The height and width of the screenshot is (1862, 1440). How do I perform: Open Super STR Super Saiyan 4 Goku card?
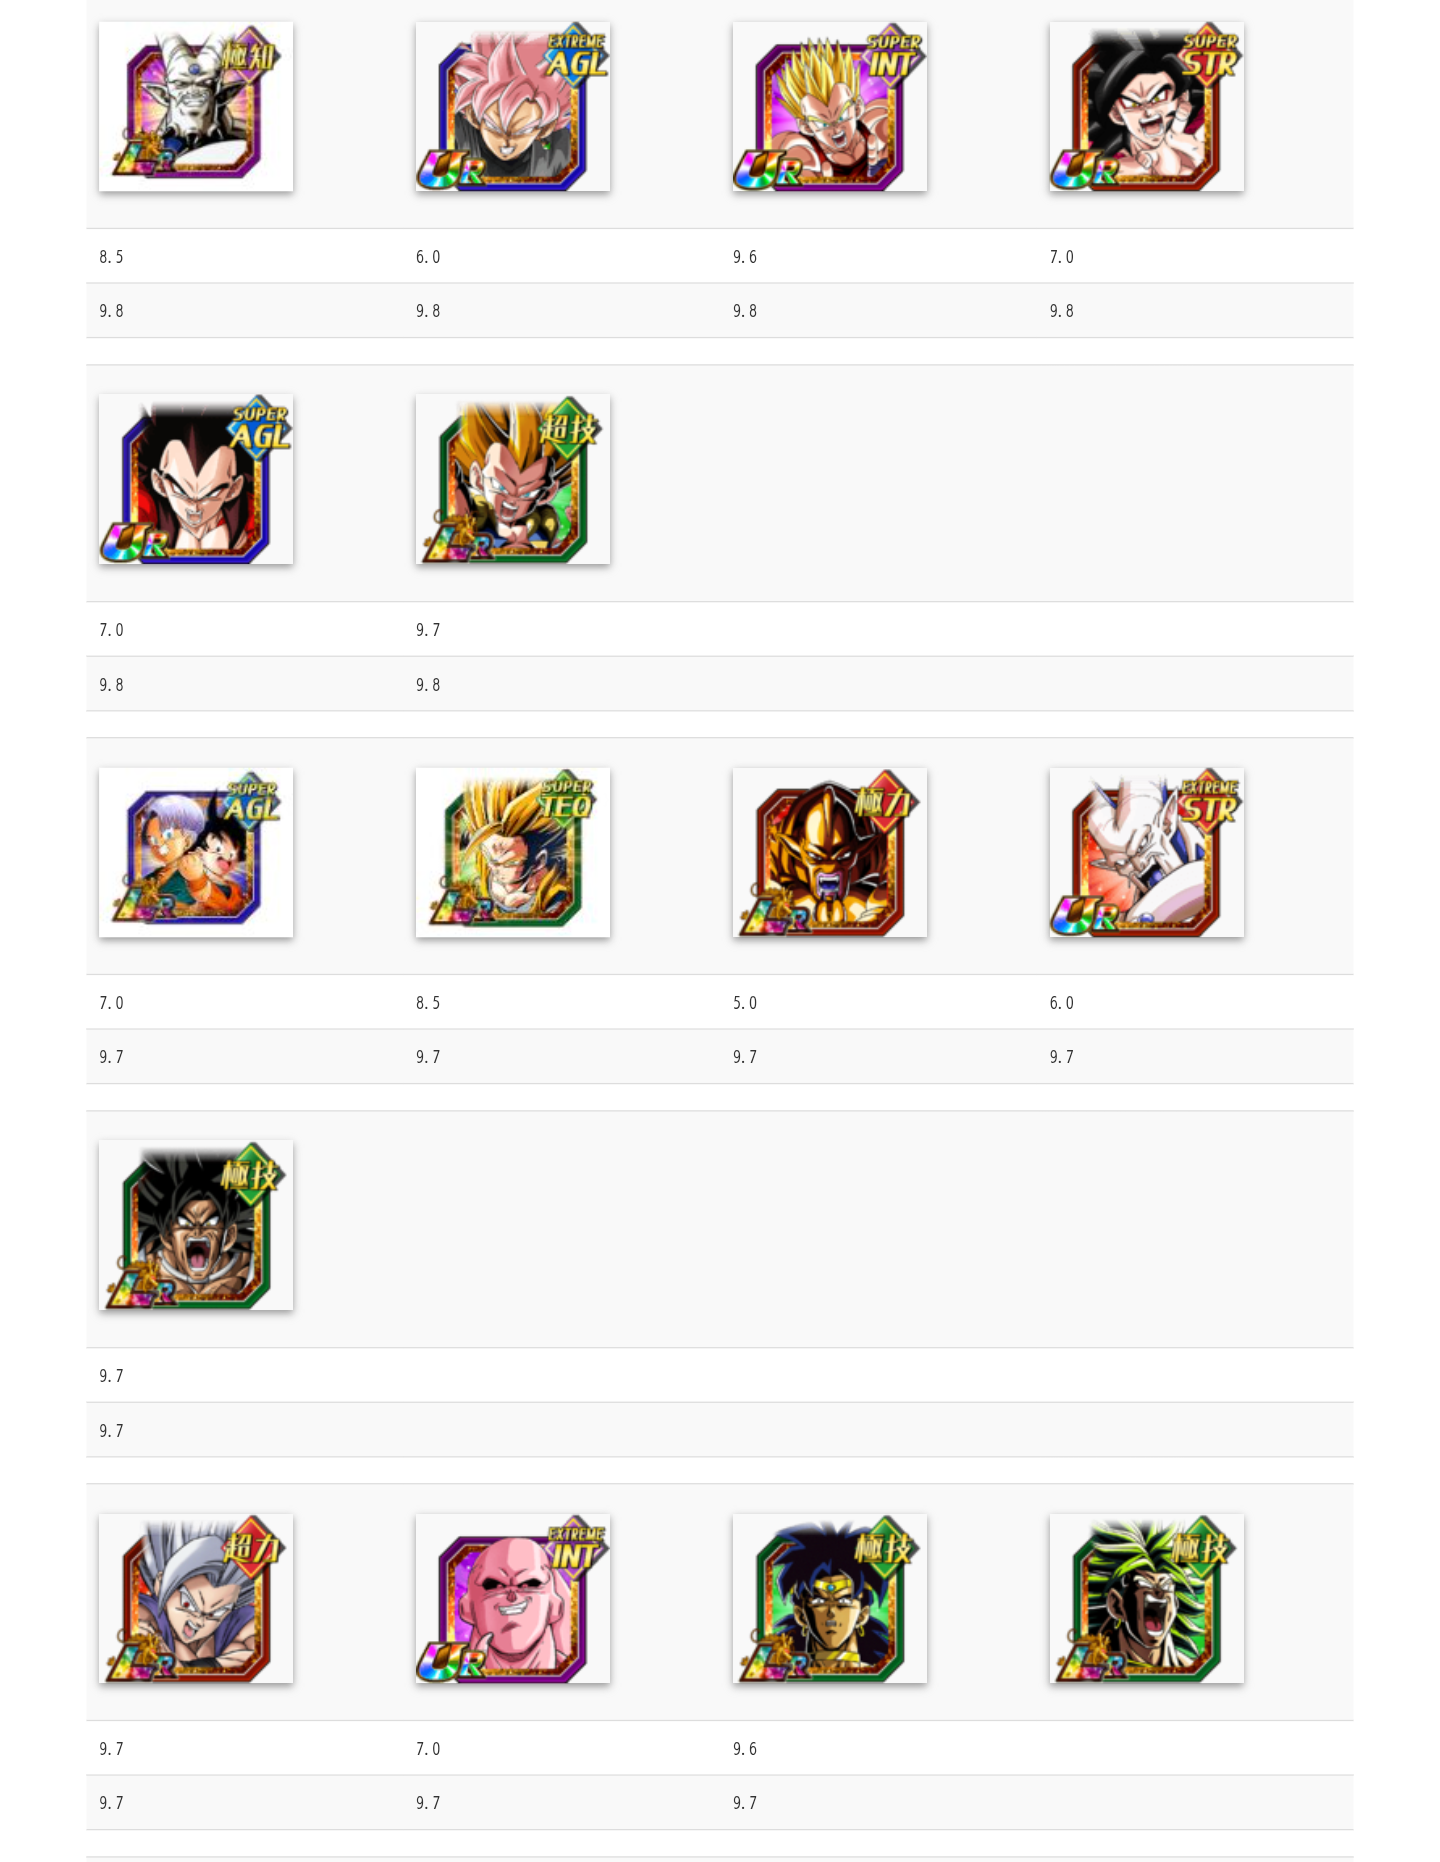click(x=1147, y=106)
